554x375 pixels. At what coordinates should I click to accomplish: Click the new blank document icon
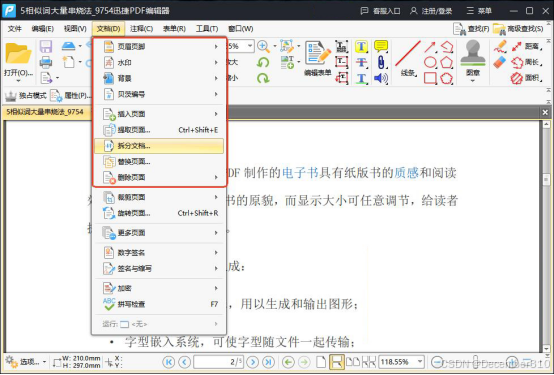(x=69, y=62)
